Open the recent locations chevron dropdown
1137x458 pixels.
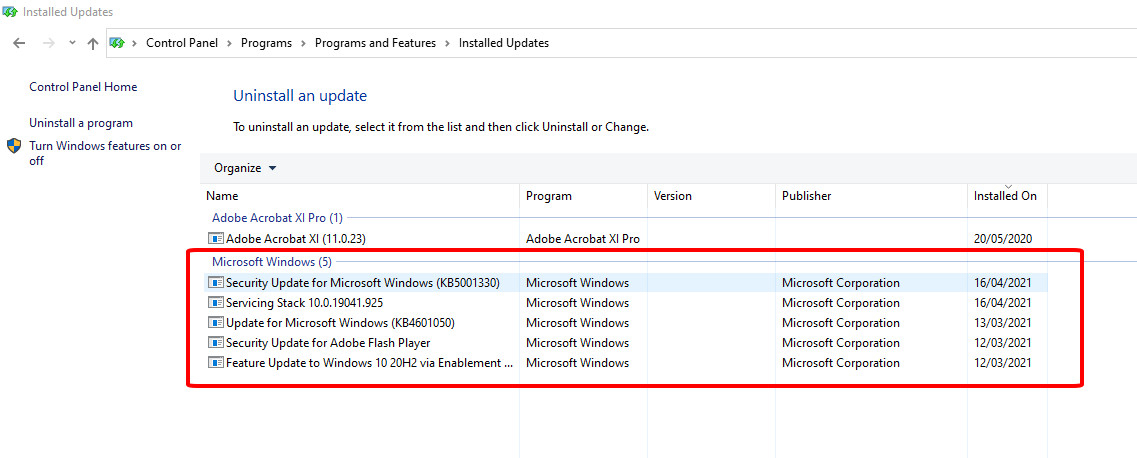(72, 43)
